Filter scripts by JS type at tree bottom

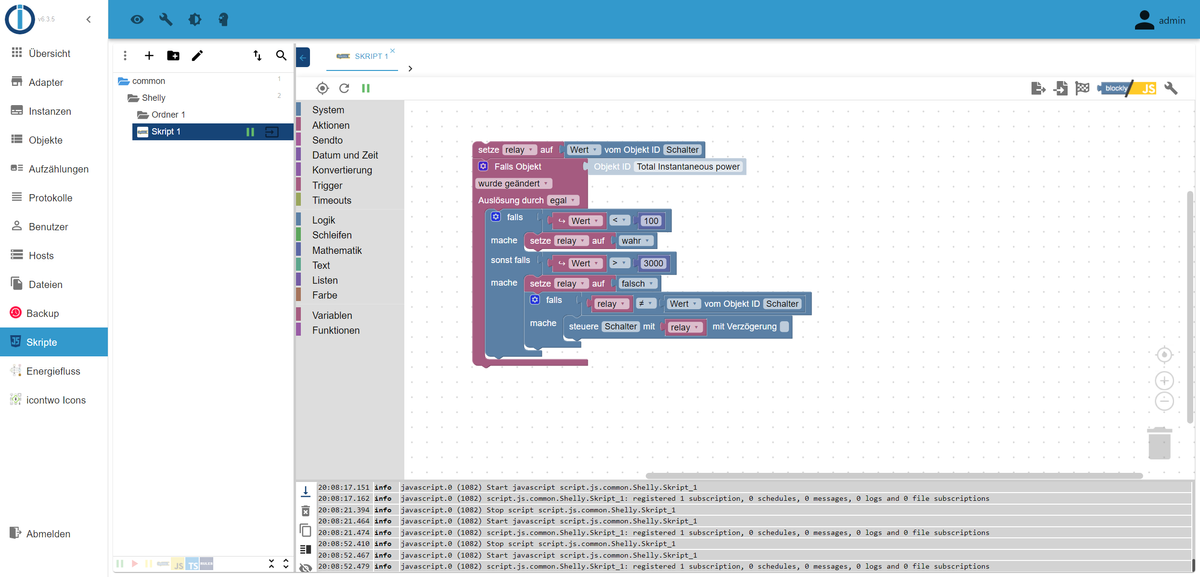(x=178, y=565)
